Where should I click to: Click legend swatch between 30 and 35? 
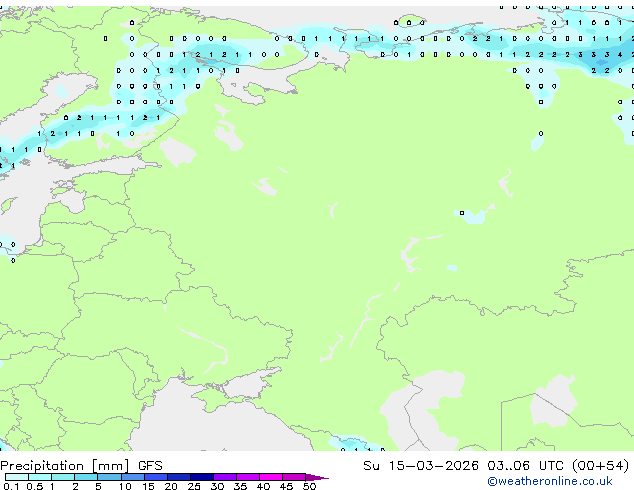tap(225, 477)
